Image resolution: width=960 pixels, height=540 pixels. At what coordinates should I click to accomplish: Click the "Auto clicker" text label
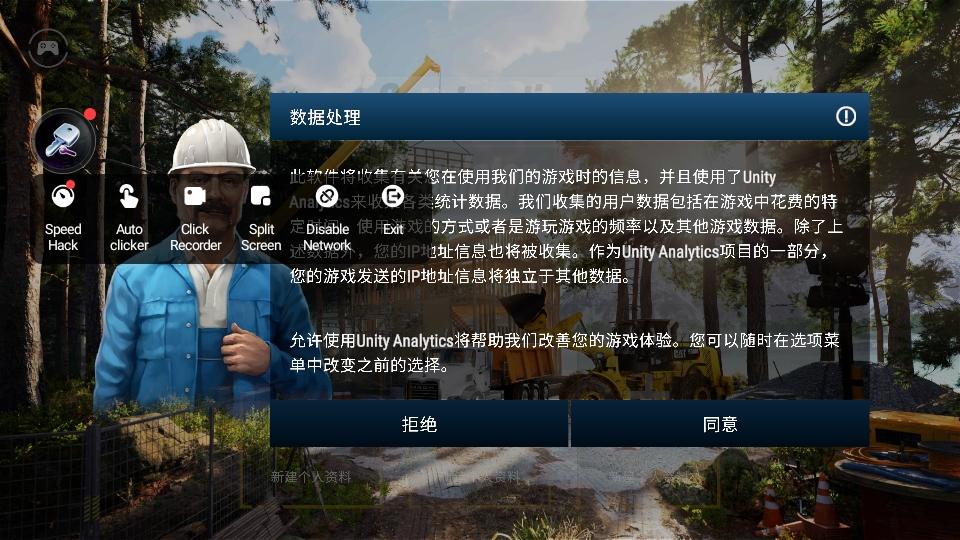[x=129, y=237]
